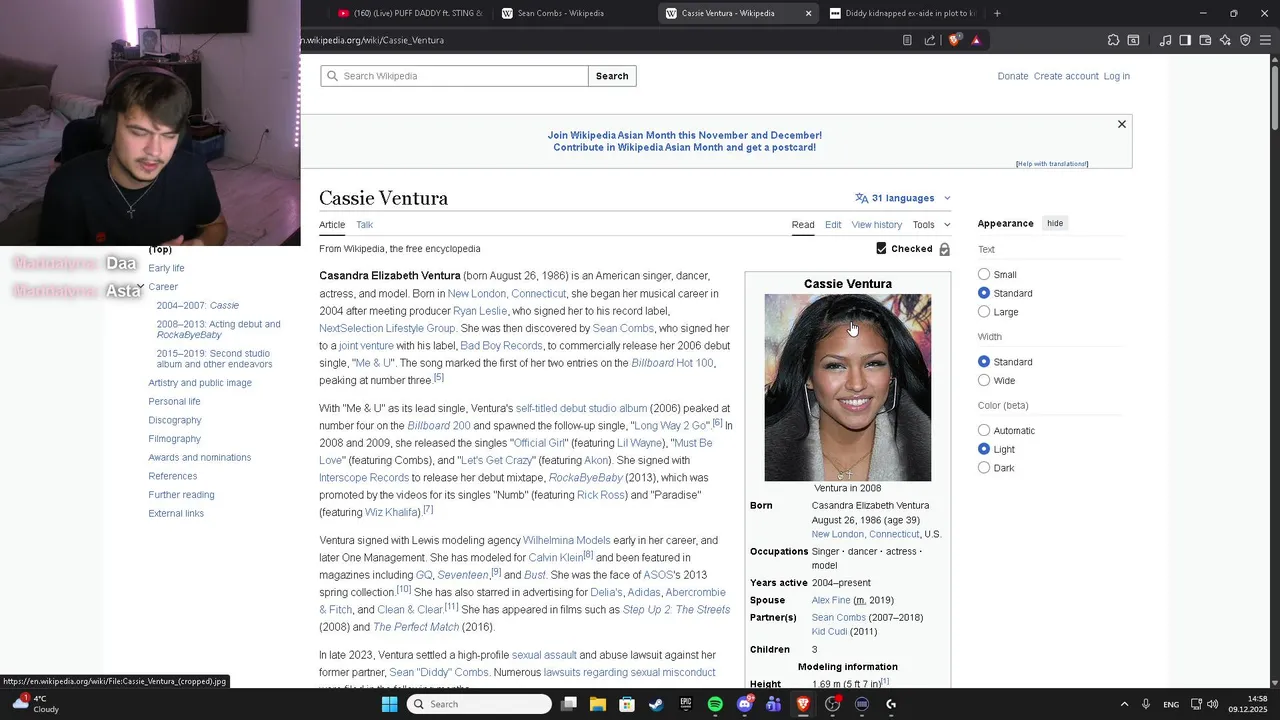Screen dimensions: 1280x720
Task: Open Spotify from the taskbar
Action: [x=715, y=704]
